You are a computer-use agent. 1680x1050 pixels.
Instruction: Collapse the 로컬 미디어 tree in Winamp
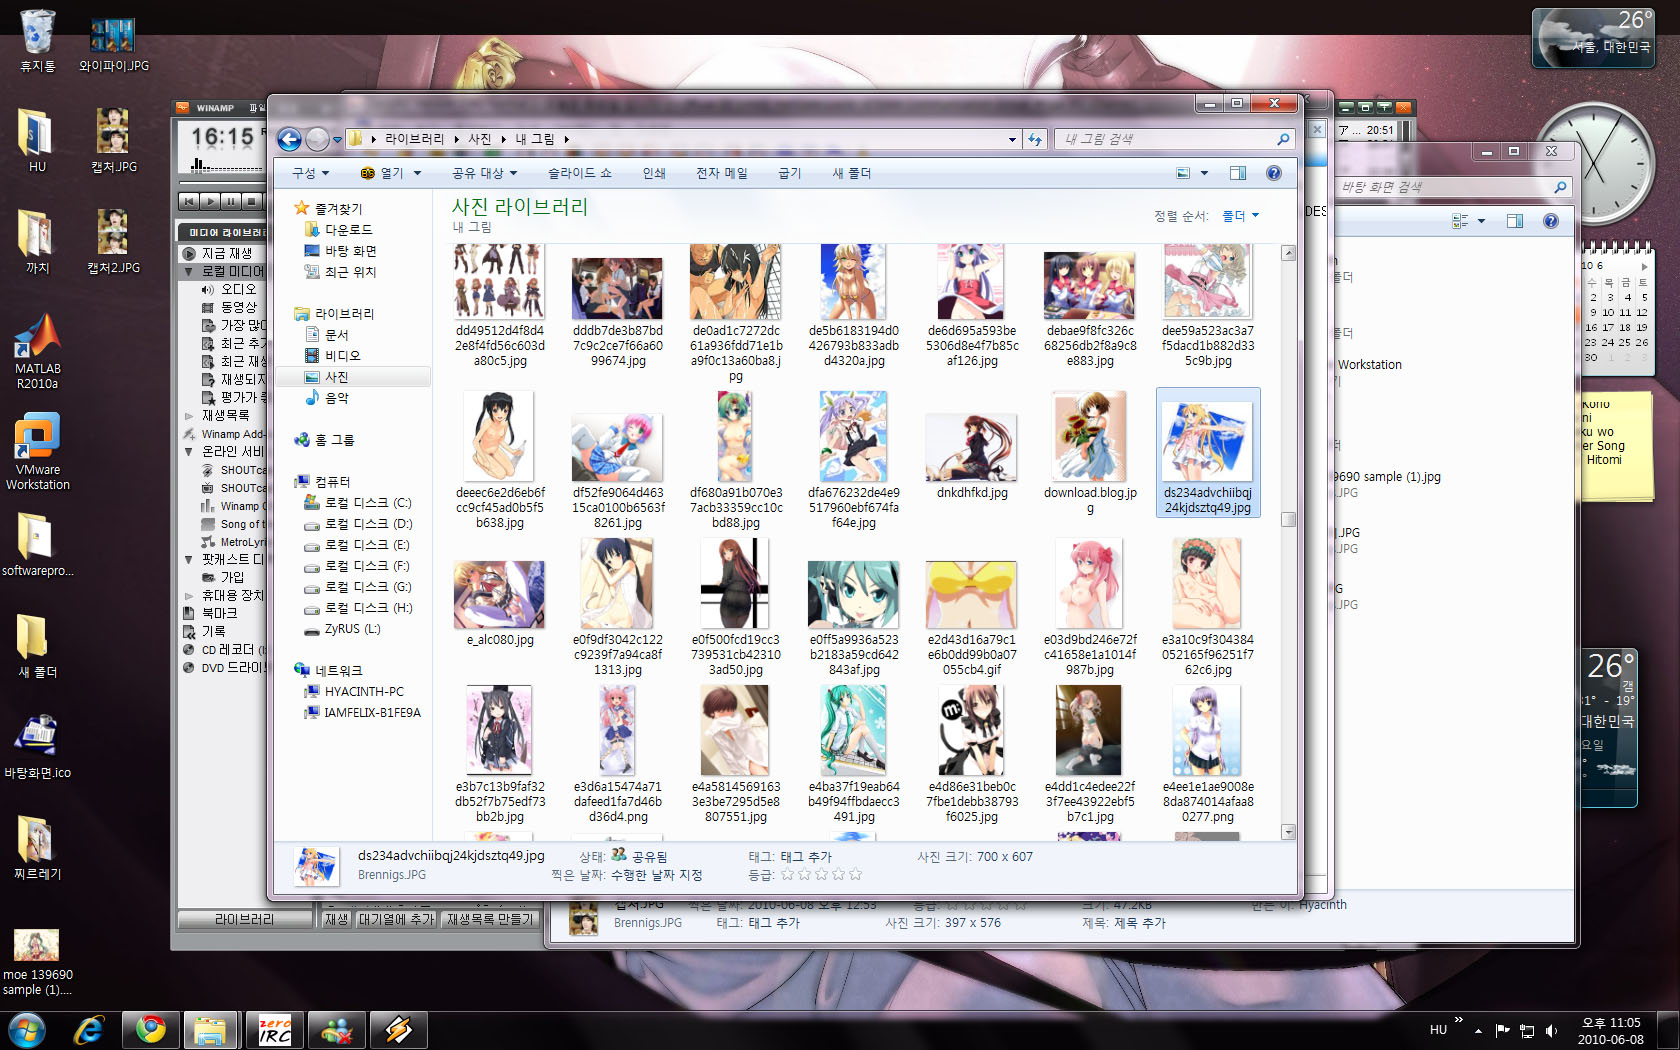click(x=188, y=272)
